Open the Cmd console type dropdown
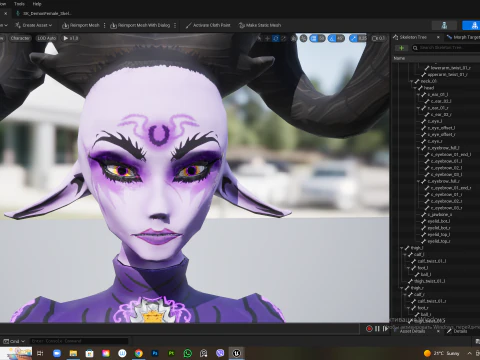Image resolution: width=480 pixels, height=360 pixels. [14, 341]
